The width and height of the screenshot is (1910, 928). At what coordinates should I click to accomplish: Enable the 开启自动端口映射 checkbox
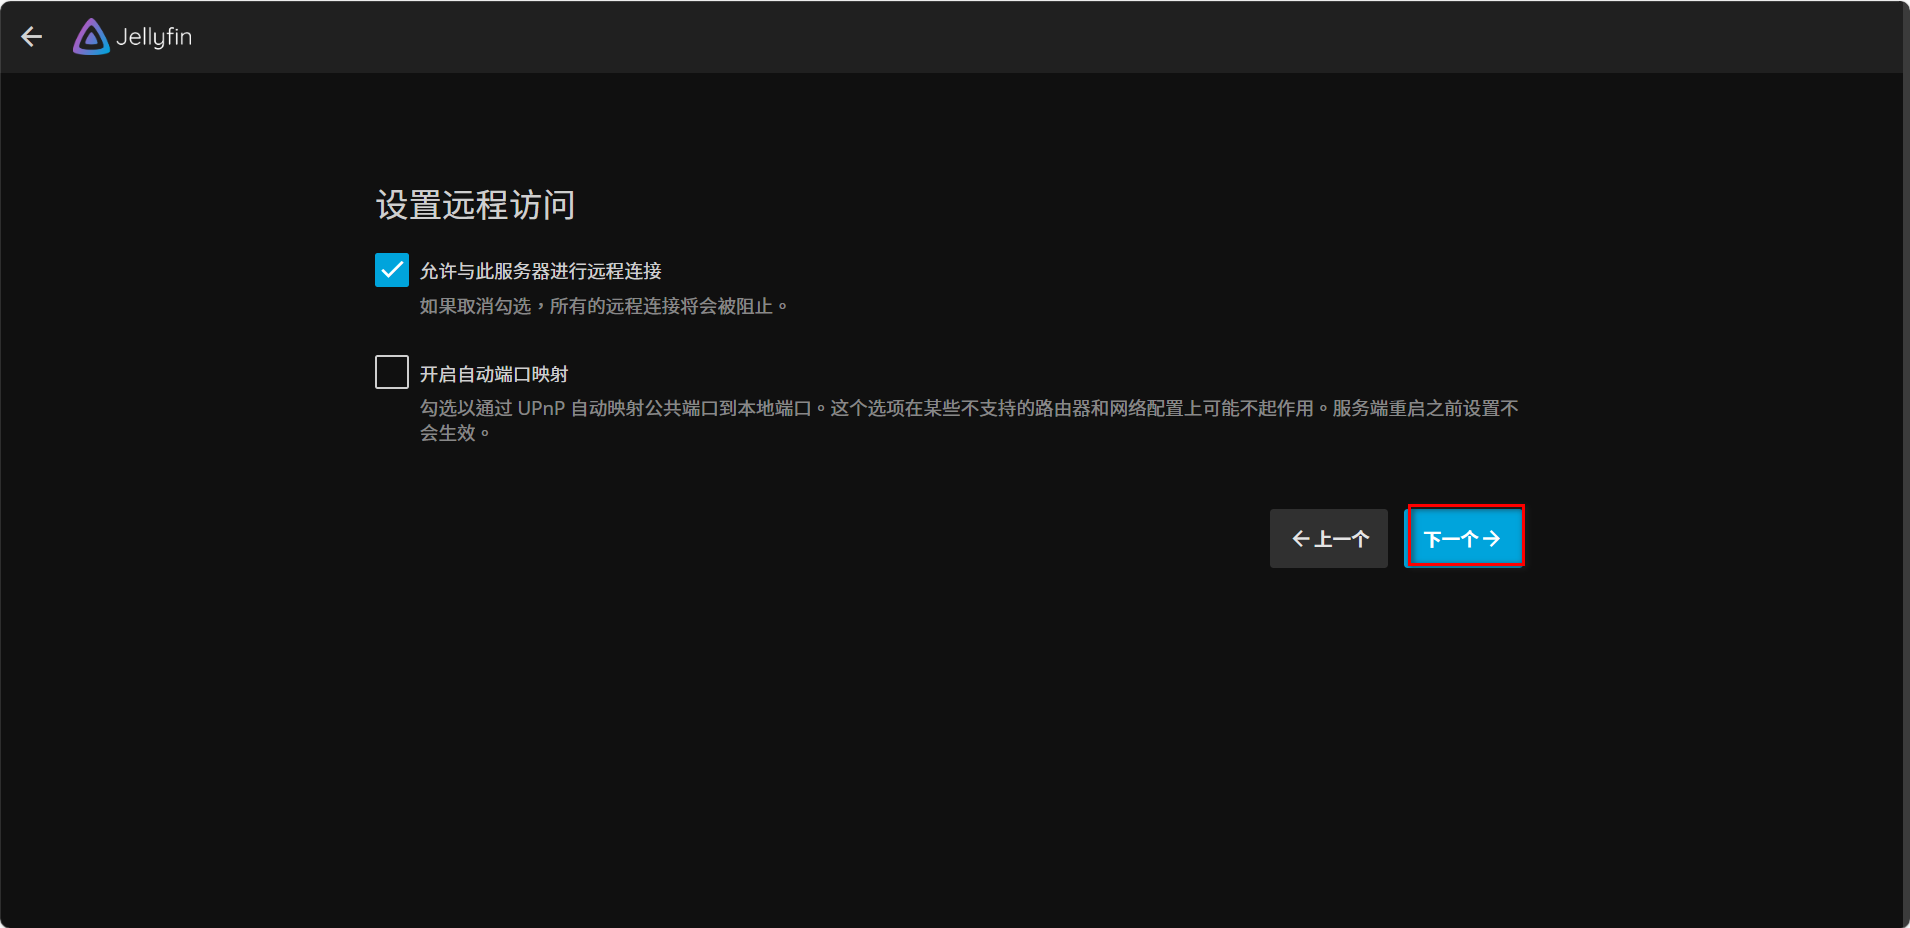(x=392, y=372)
